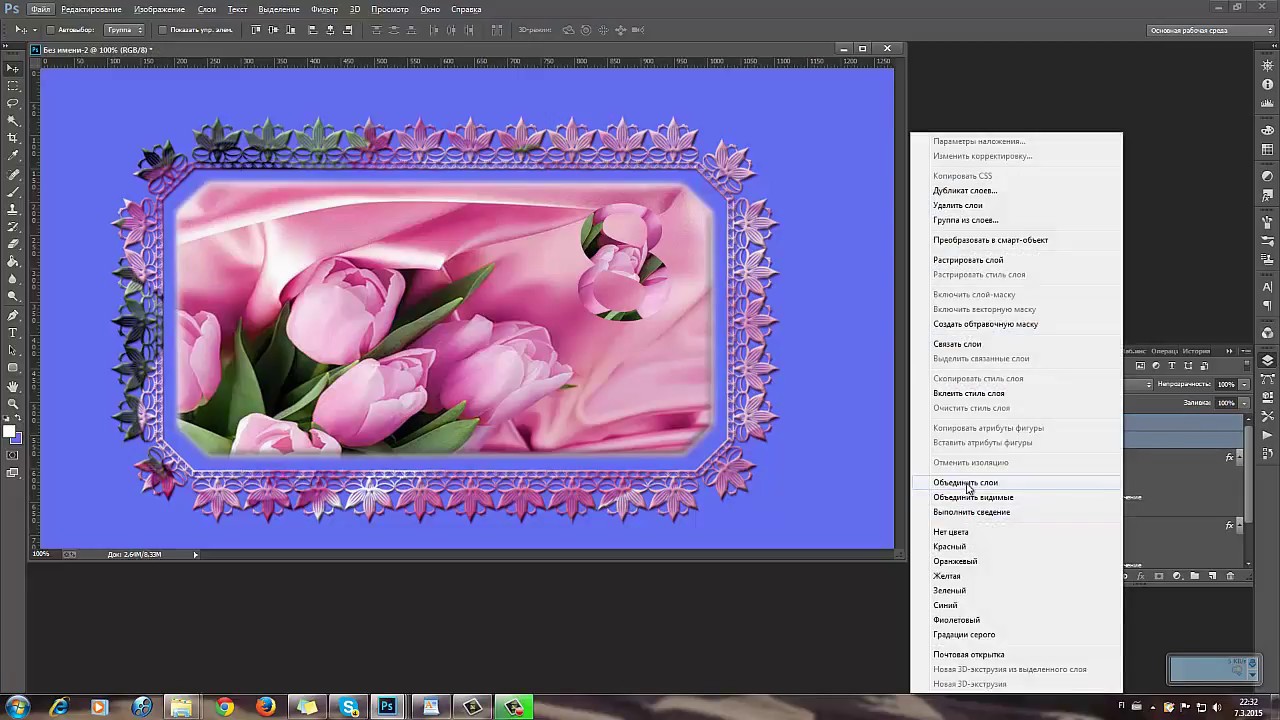Select the Rectangular Marquee tool
The image size is (1280, 720).
coord(13,86)
